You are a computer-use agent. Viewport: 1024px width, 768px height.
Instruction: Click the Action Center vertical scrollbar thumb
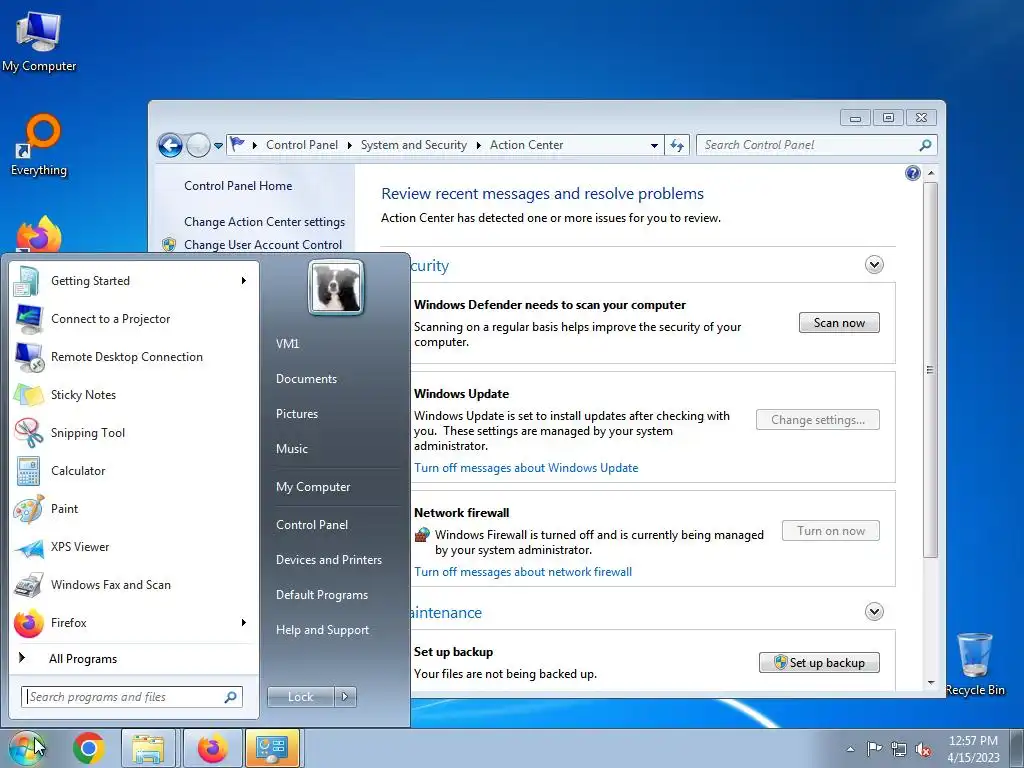click(930, 370)
